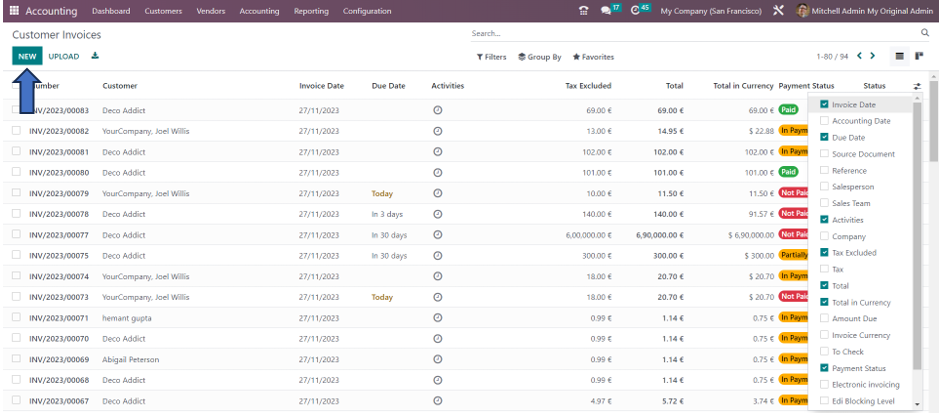Tick the Salesperson column checkbox
This screenshot has width=941, height=413.
click(x=824, y=187)
